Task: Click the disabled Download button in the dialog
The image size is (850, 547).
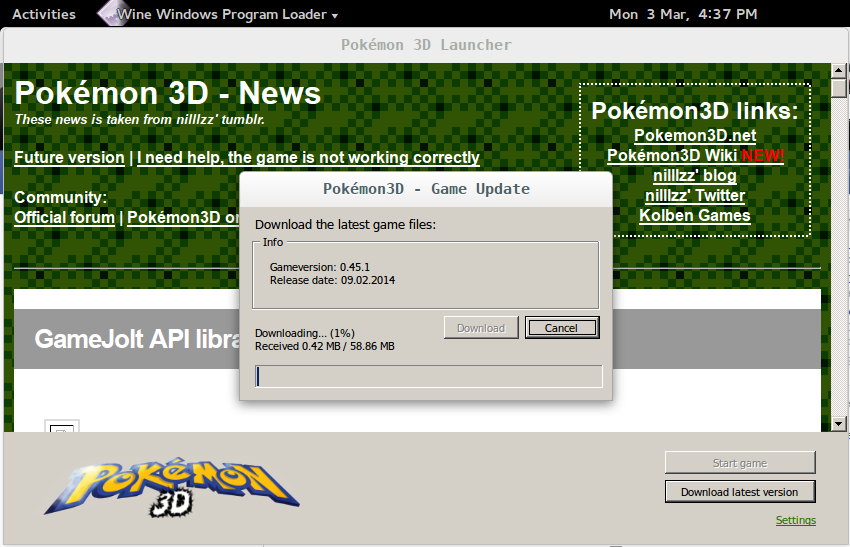Action: pyautogui.click(x=481, y=328)
